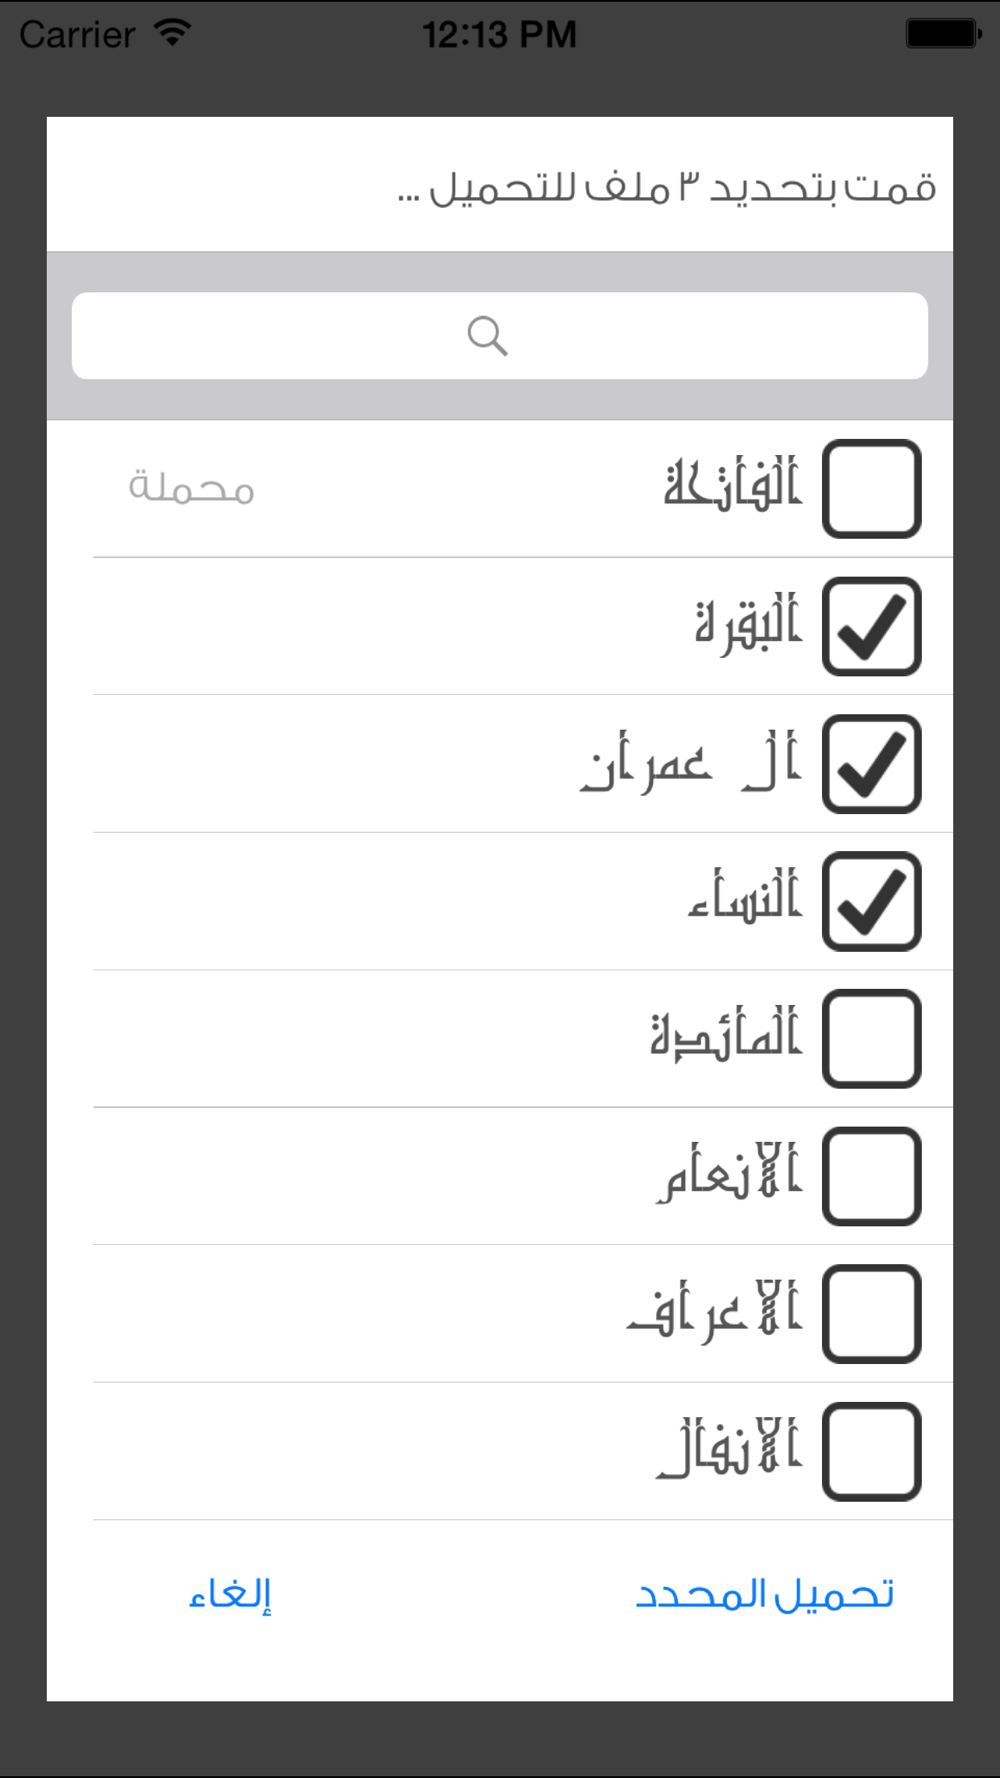This screenshot has width=1000, height=1778.
Task: Deselect the النساء checkbox
Action: tap(871, 901)
